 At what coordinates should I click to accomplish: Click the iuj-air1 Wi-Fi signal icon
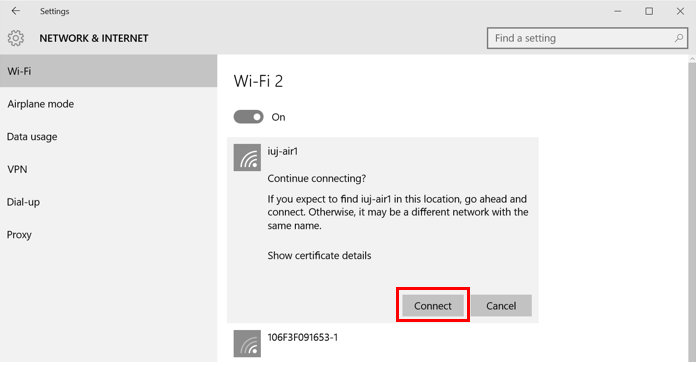[247, 157]
